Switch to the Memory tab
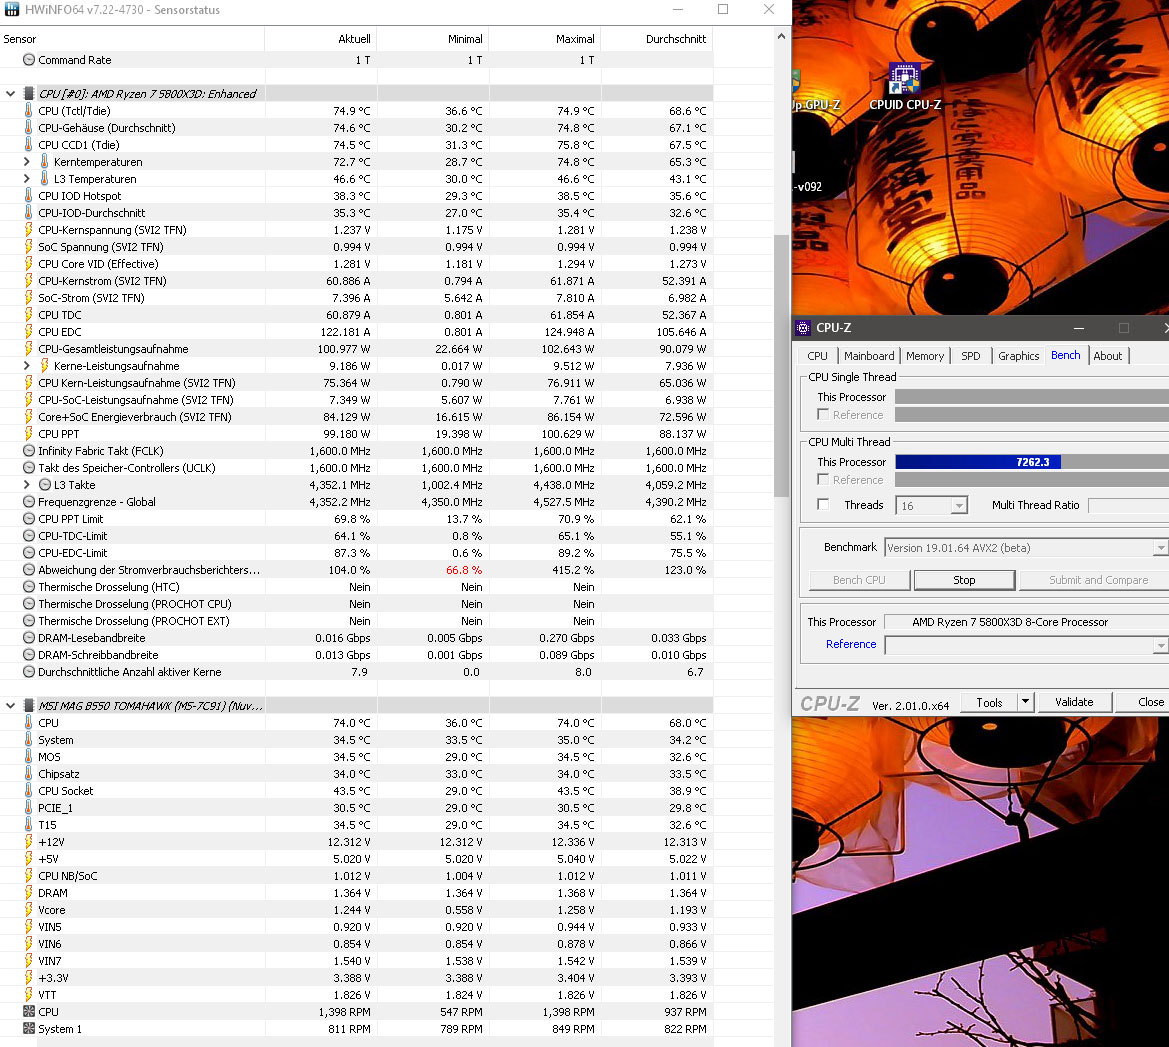Image resolution: width=1169 pixels, height=1047 pixels. click(924, 356)
